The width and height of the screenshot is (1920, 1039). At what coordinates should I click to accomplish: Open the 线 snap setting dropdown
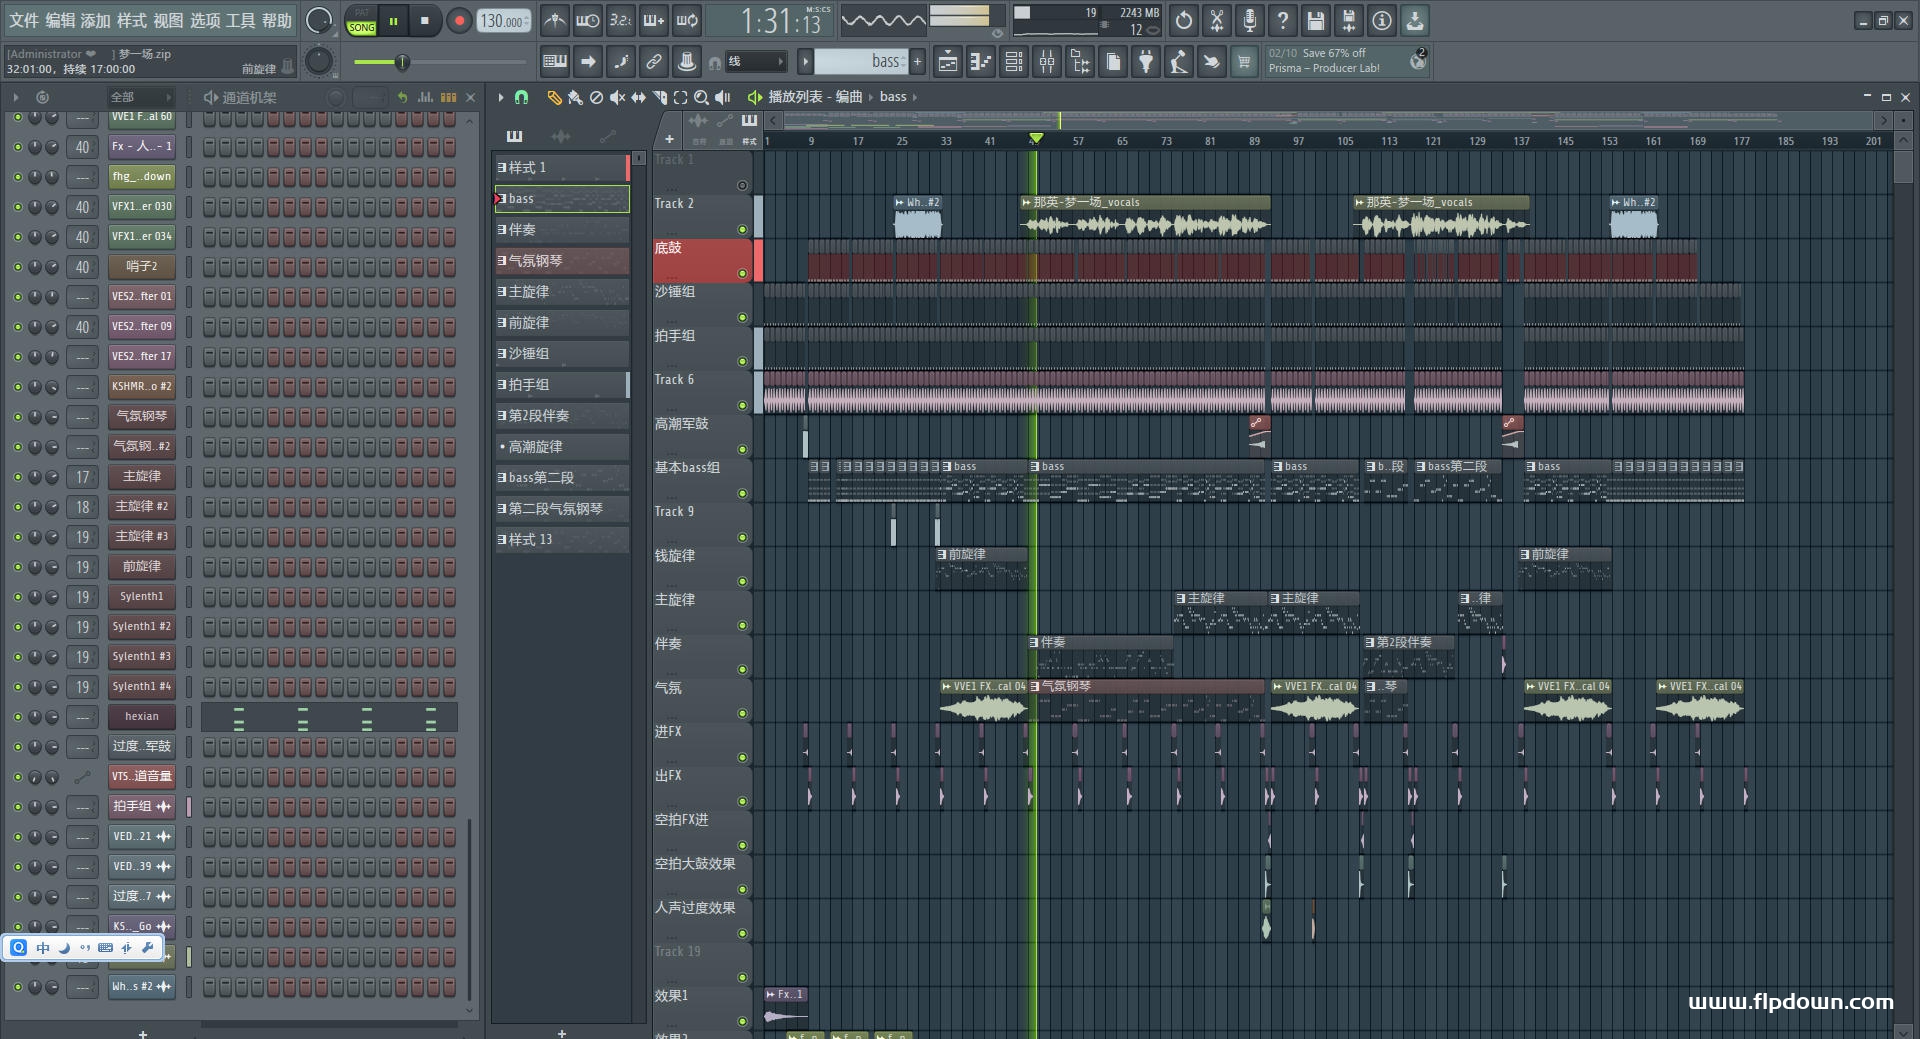(x=755, y=62)
